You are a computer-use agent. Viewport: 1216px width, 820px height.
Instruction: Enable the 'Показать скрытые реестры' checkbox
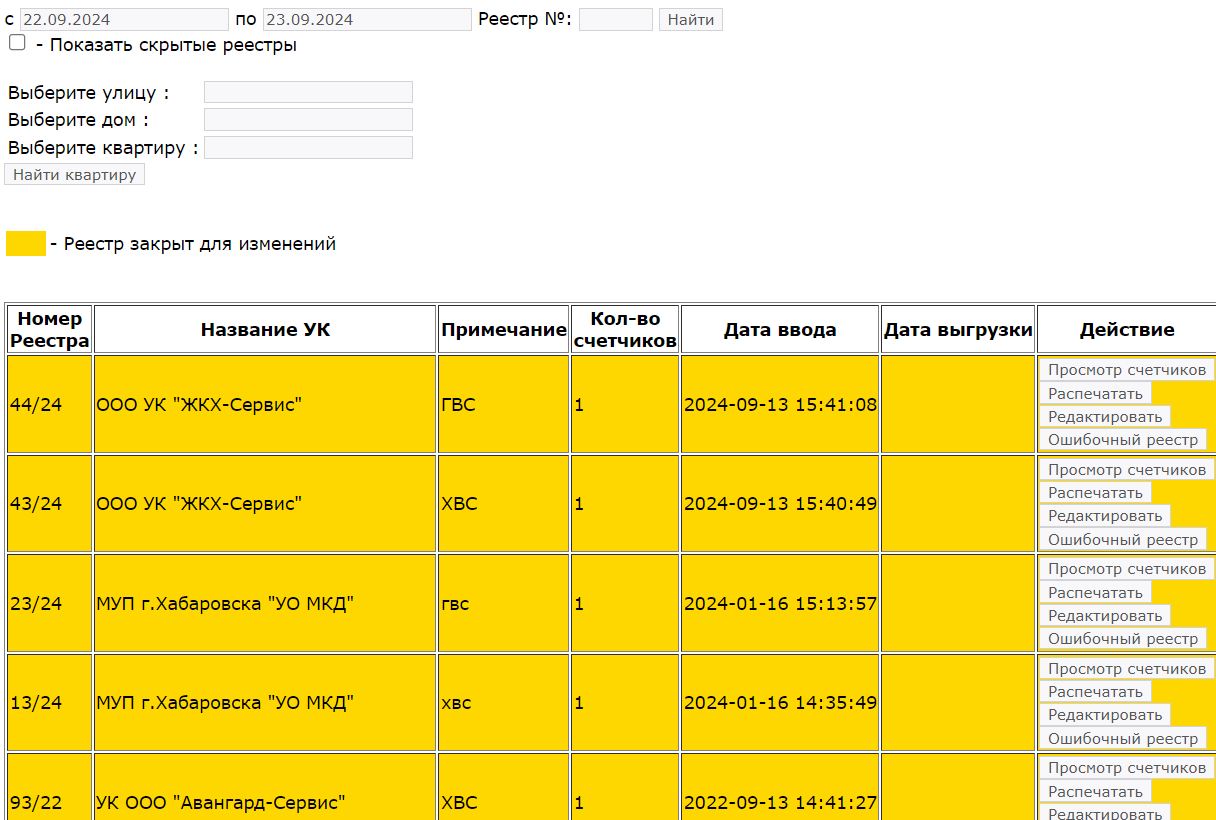click(x=17, y=43)
